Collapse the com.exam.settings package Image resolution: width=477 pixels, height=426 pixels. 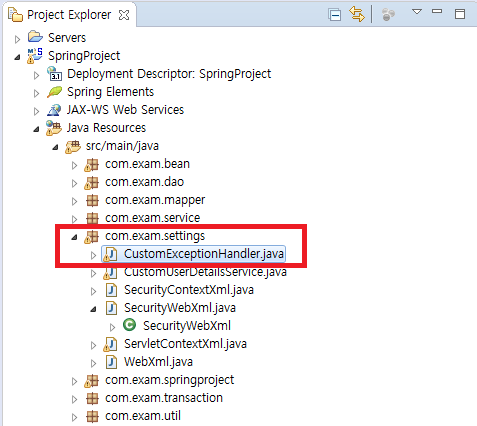[x=74, y=237]
